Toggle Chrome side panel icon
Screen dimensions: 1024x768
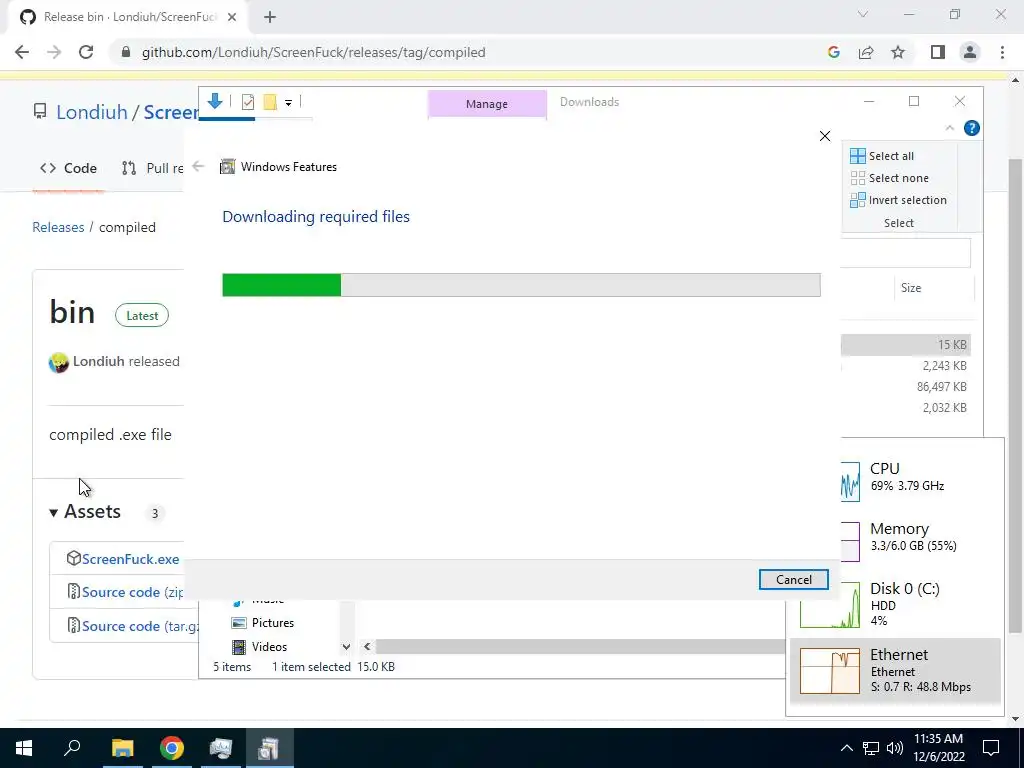pos(938,52)
